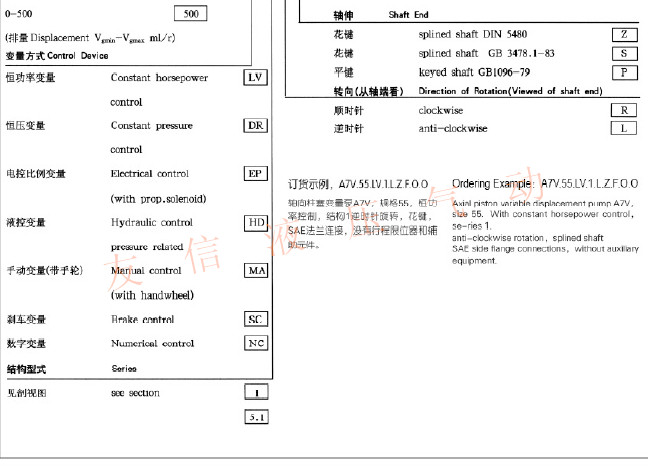Viewport: 648px width, 466px height.
Task: Click the Chinese label '平键'
Action: (x=343, y=72)
